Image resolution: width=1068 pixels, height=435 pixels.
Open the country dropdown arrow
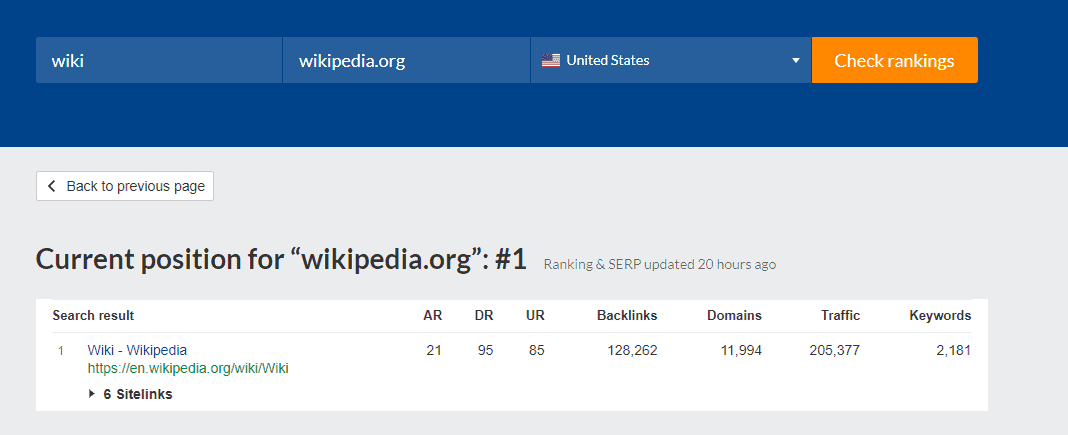pyautogui.click(x=796, y=60)
